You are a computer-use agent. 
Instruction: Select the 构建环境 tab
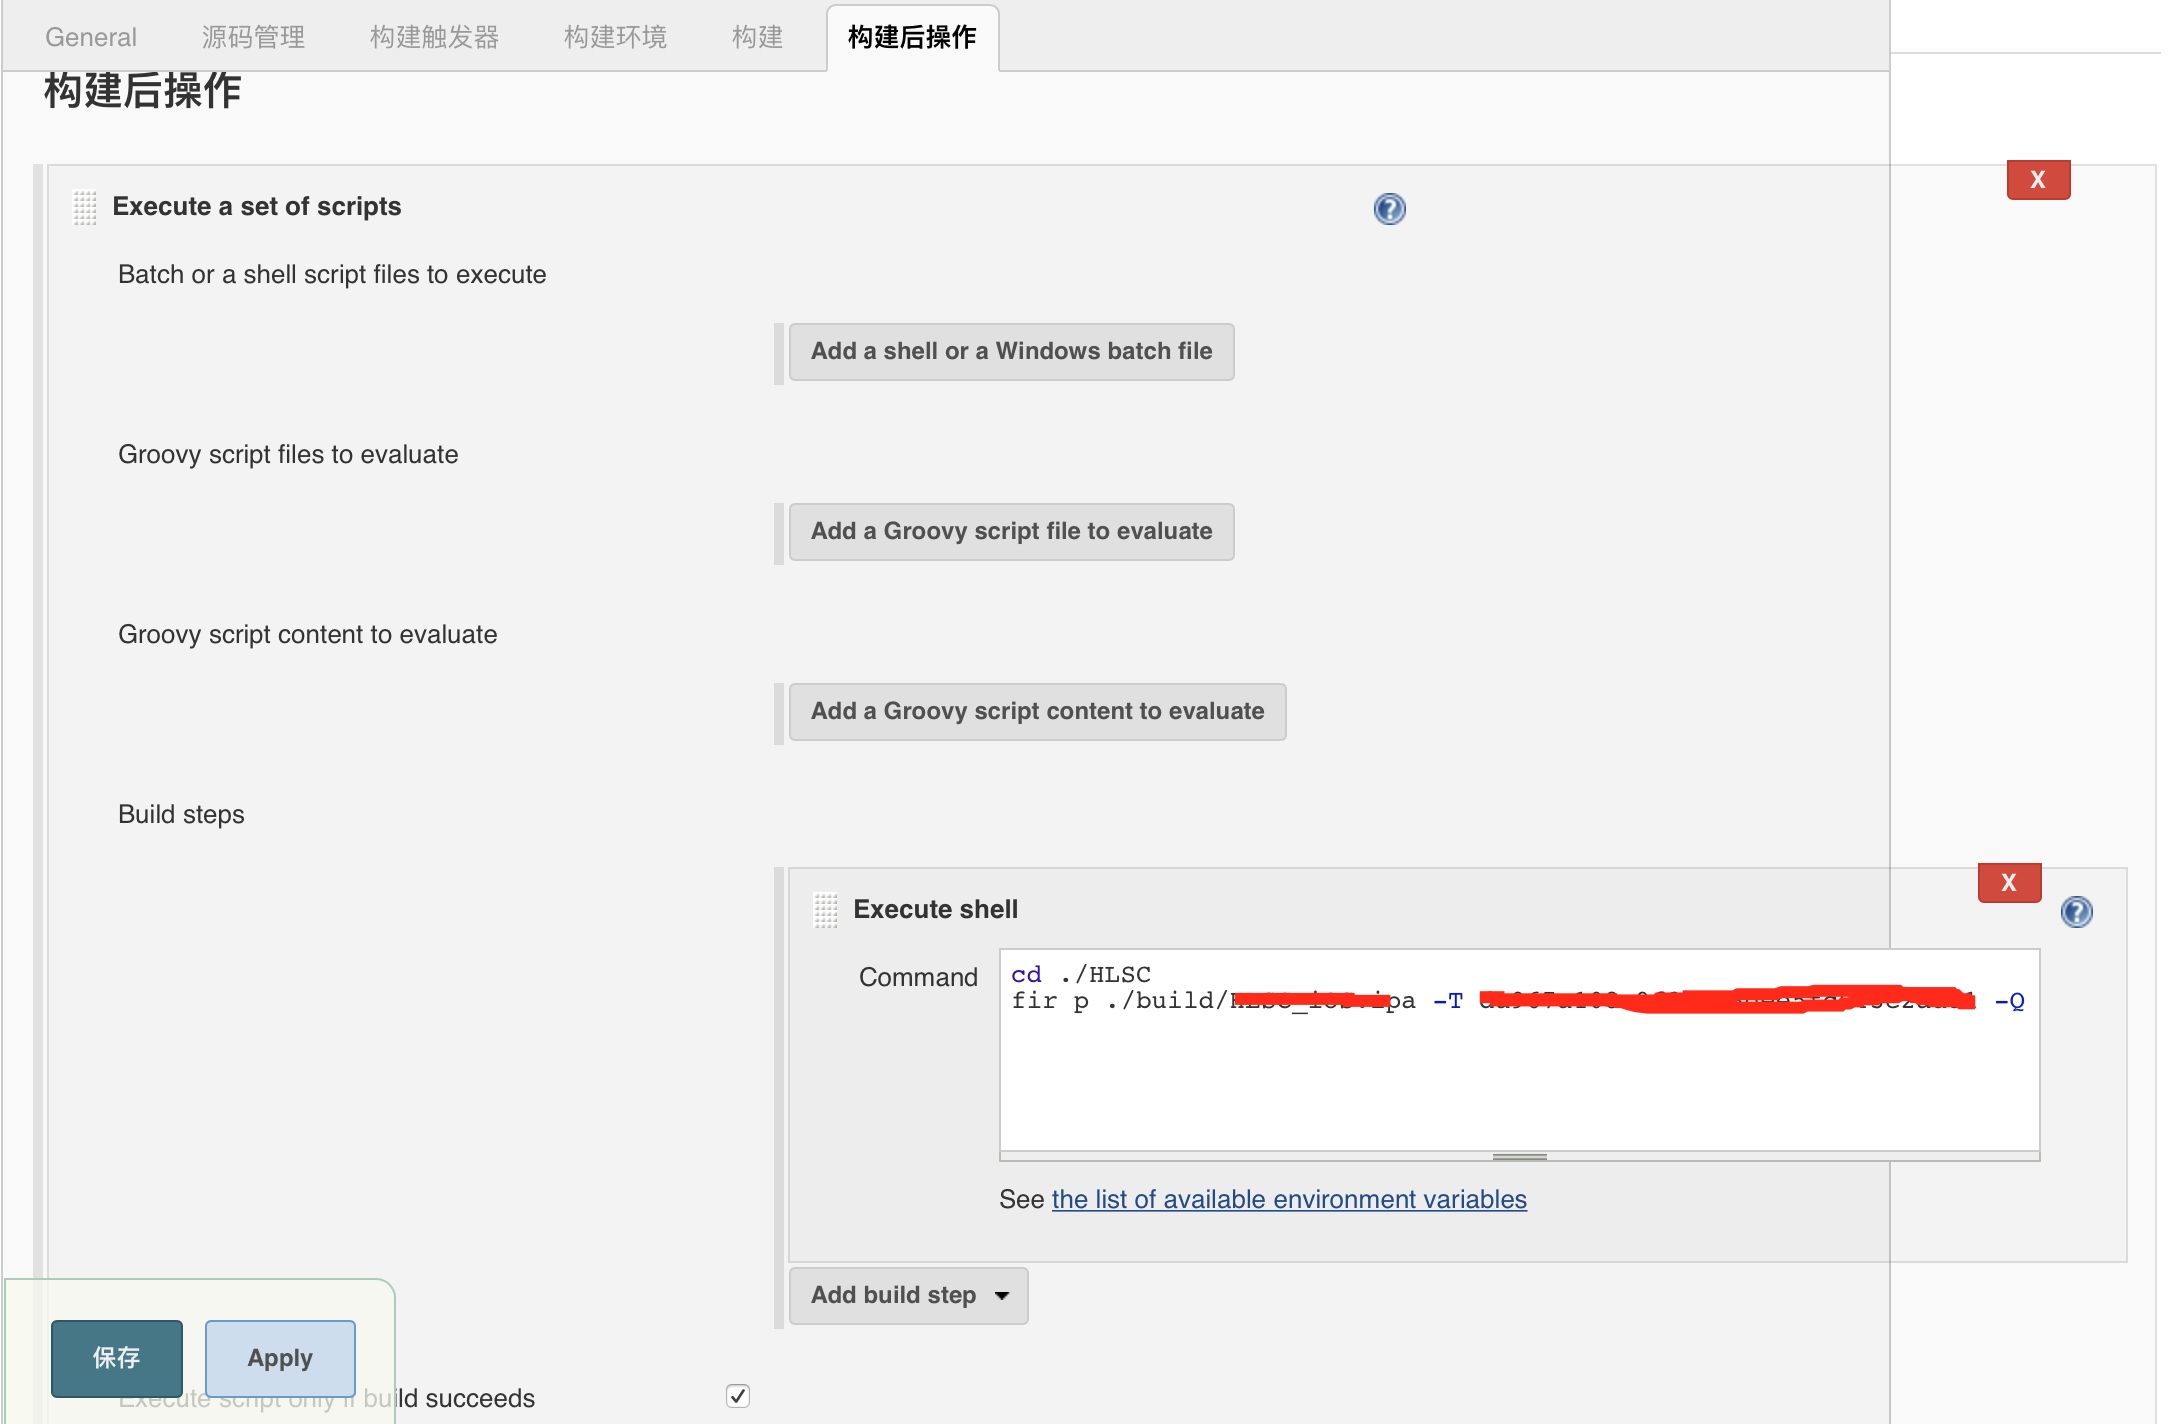(x=615, y=37)
